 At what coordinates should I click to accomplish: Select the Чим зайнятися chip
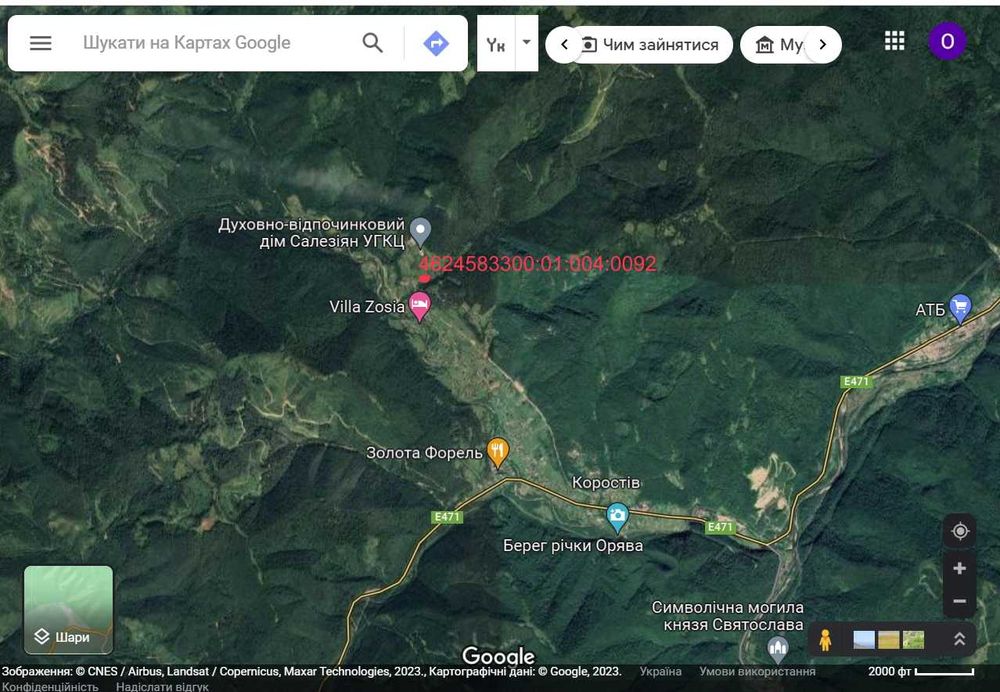coord(651,45)
